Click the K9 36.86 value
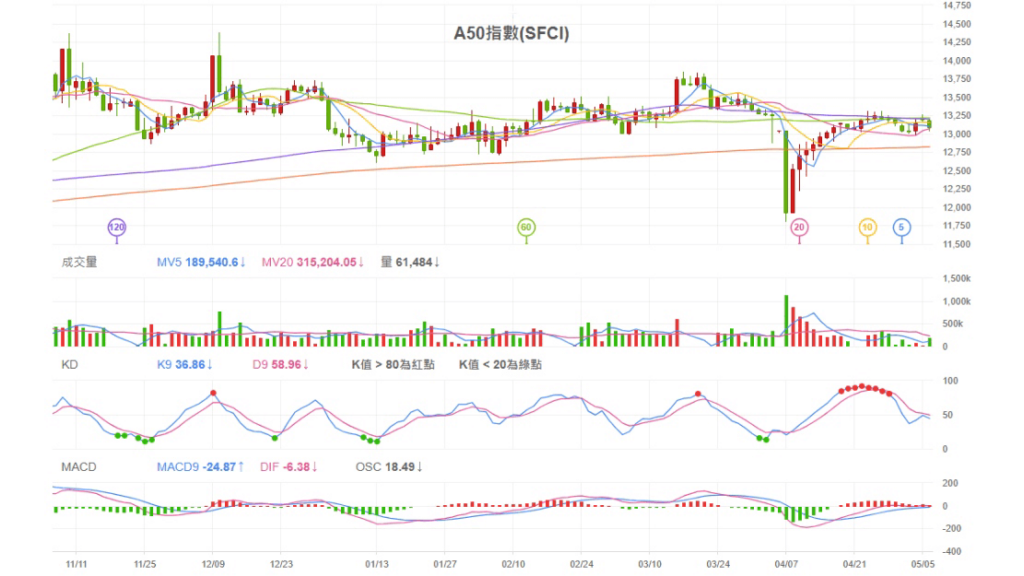Screen dimensions: 1024x576 185,364
